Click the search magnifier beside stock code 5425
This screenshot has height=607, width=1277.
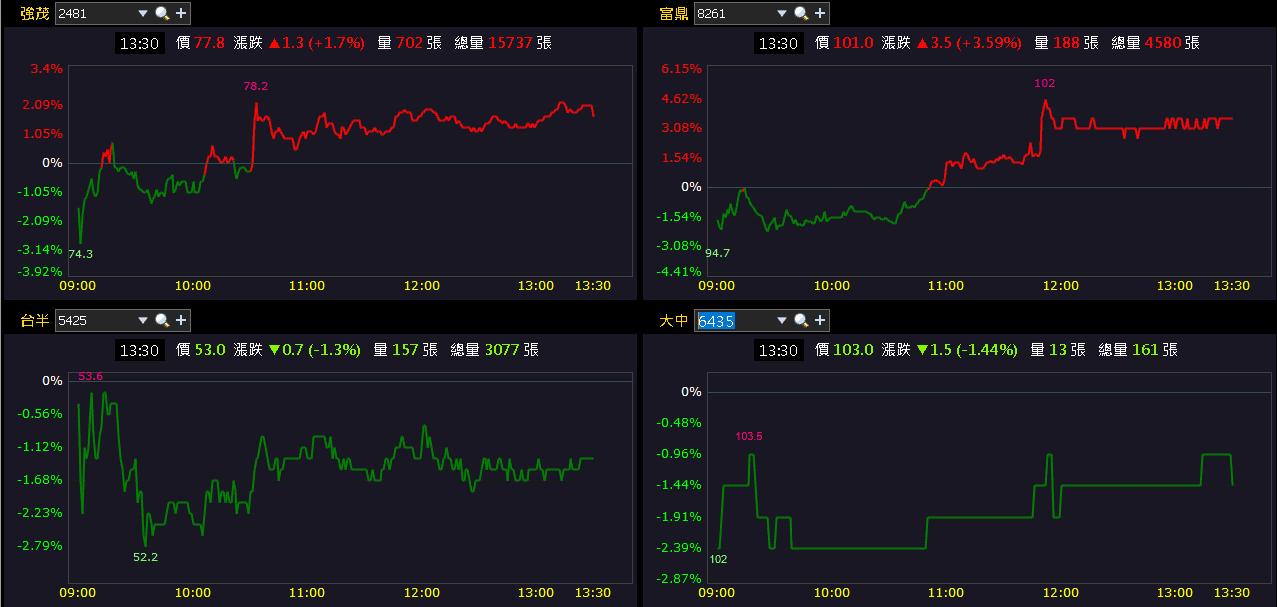click(x=161, y=320)
